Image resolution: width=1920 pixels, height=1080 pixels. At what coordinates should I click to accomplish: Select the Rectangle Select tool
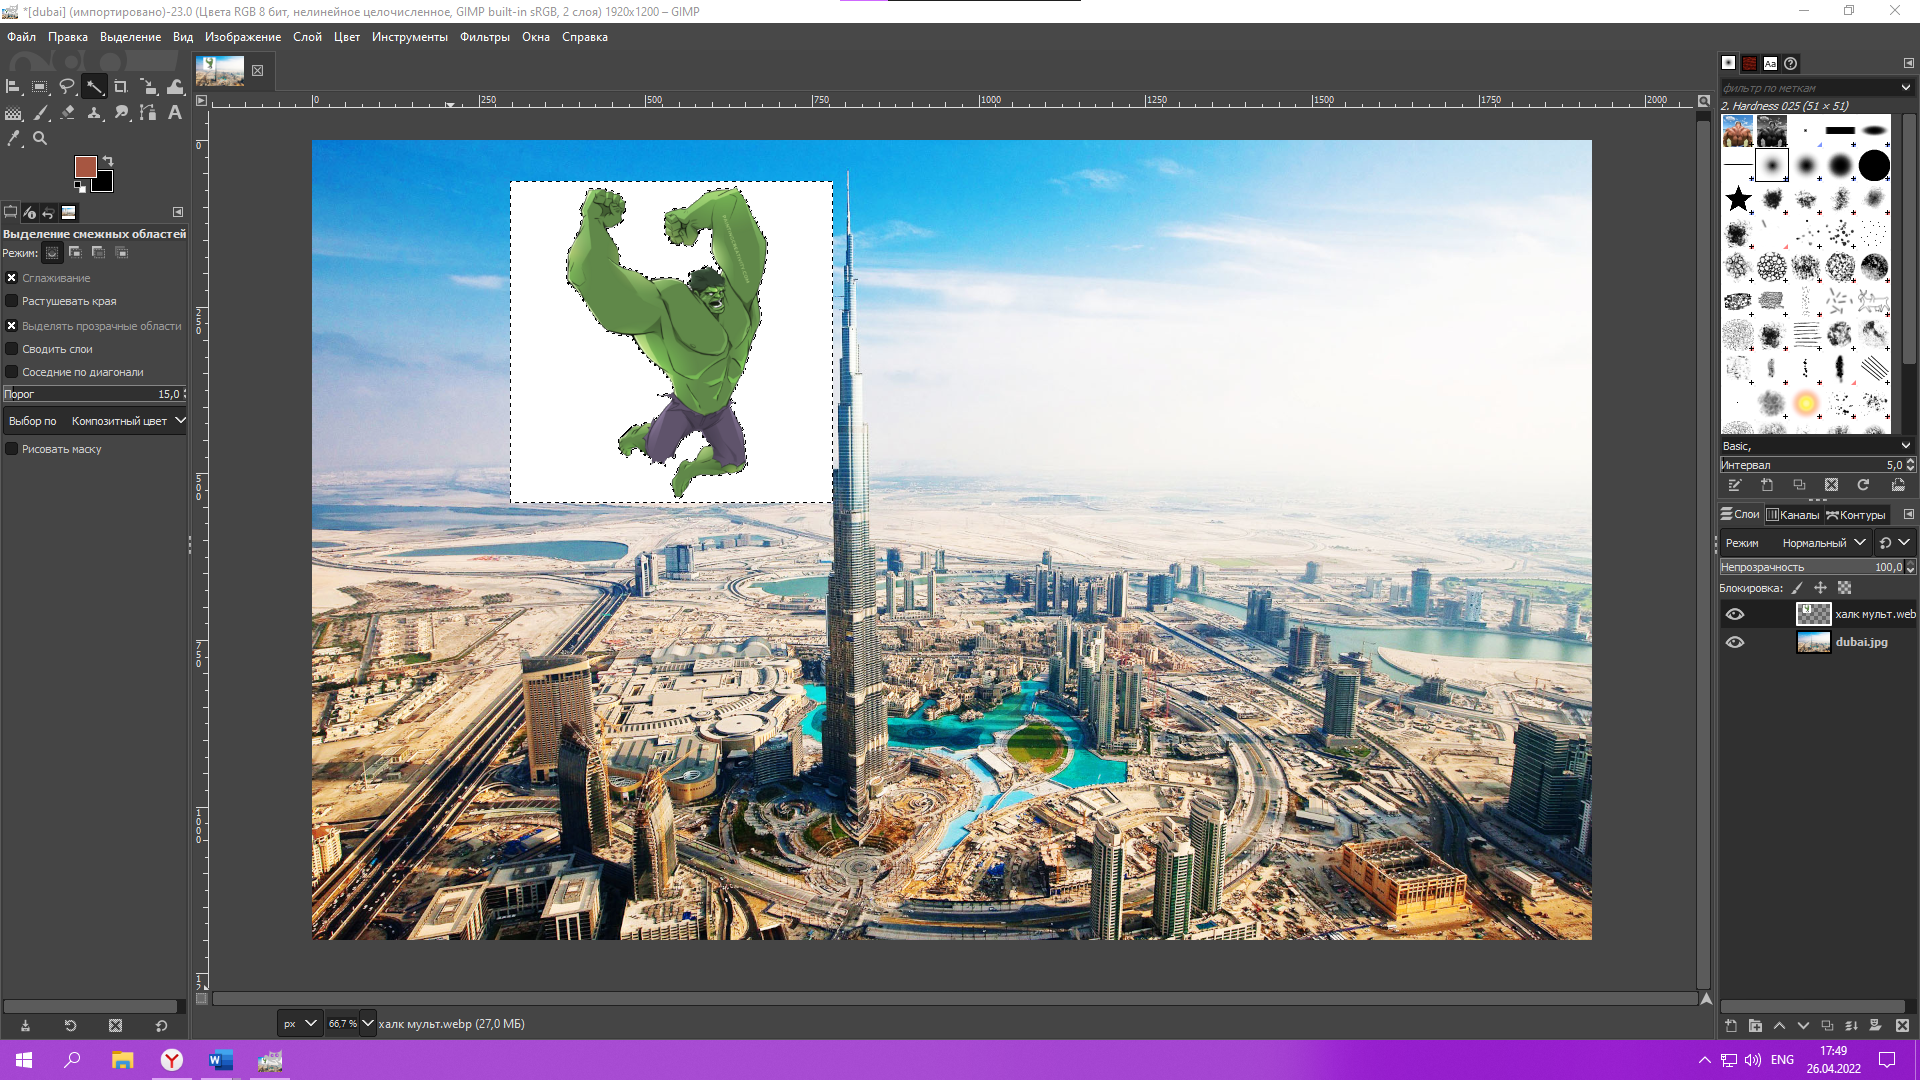pos(40,87)
